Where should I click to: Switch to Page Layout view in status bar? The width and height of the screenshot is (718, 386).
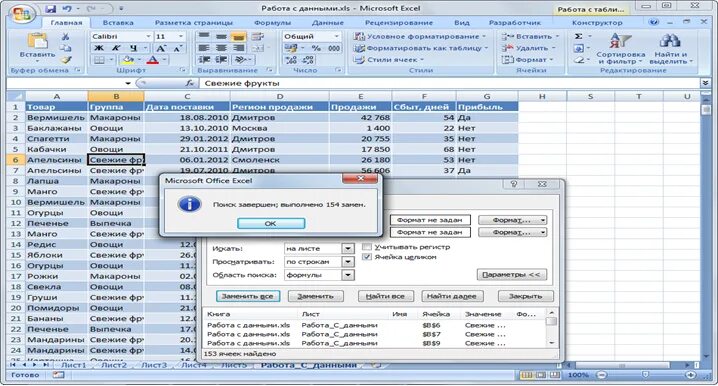click(x=541, y=375)
